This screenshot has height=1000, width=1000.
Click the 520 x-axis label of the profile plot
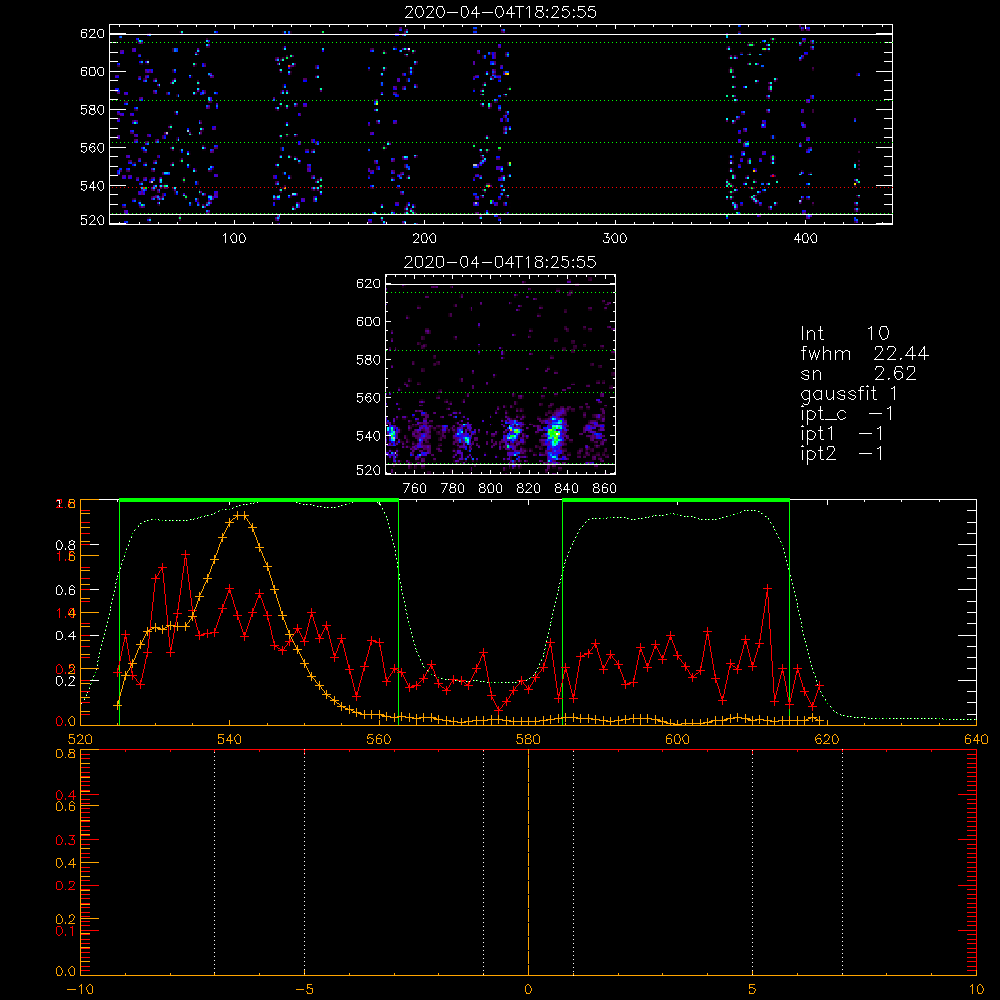point(80,740)
